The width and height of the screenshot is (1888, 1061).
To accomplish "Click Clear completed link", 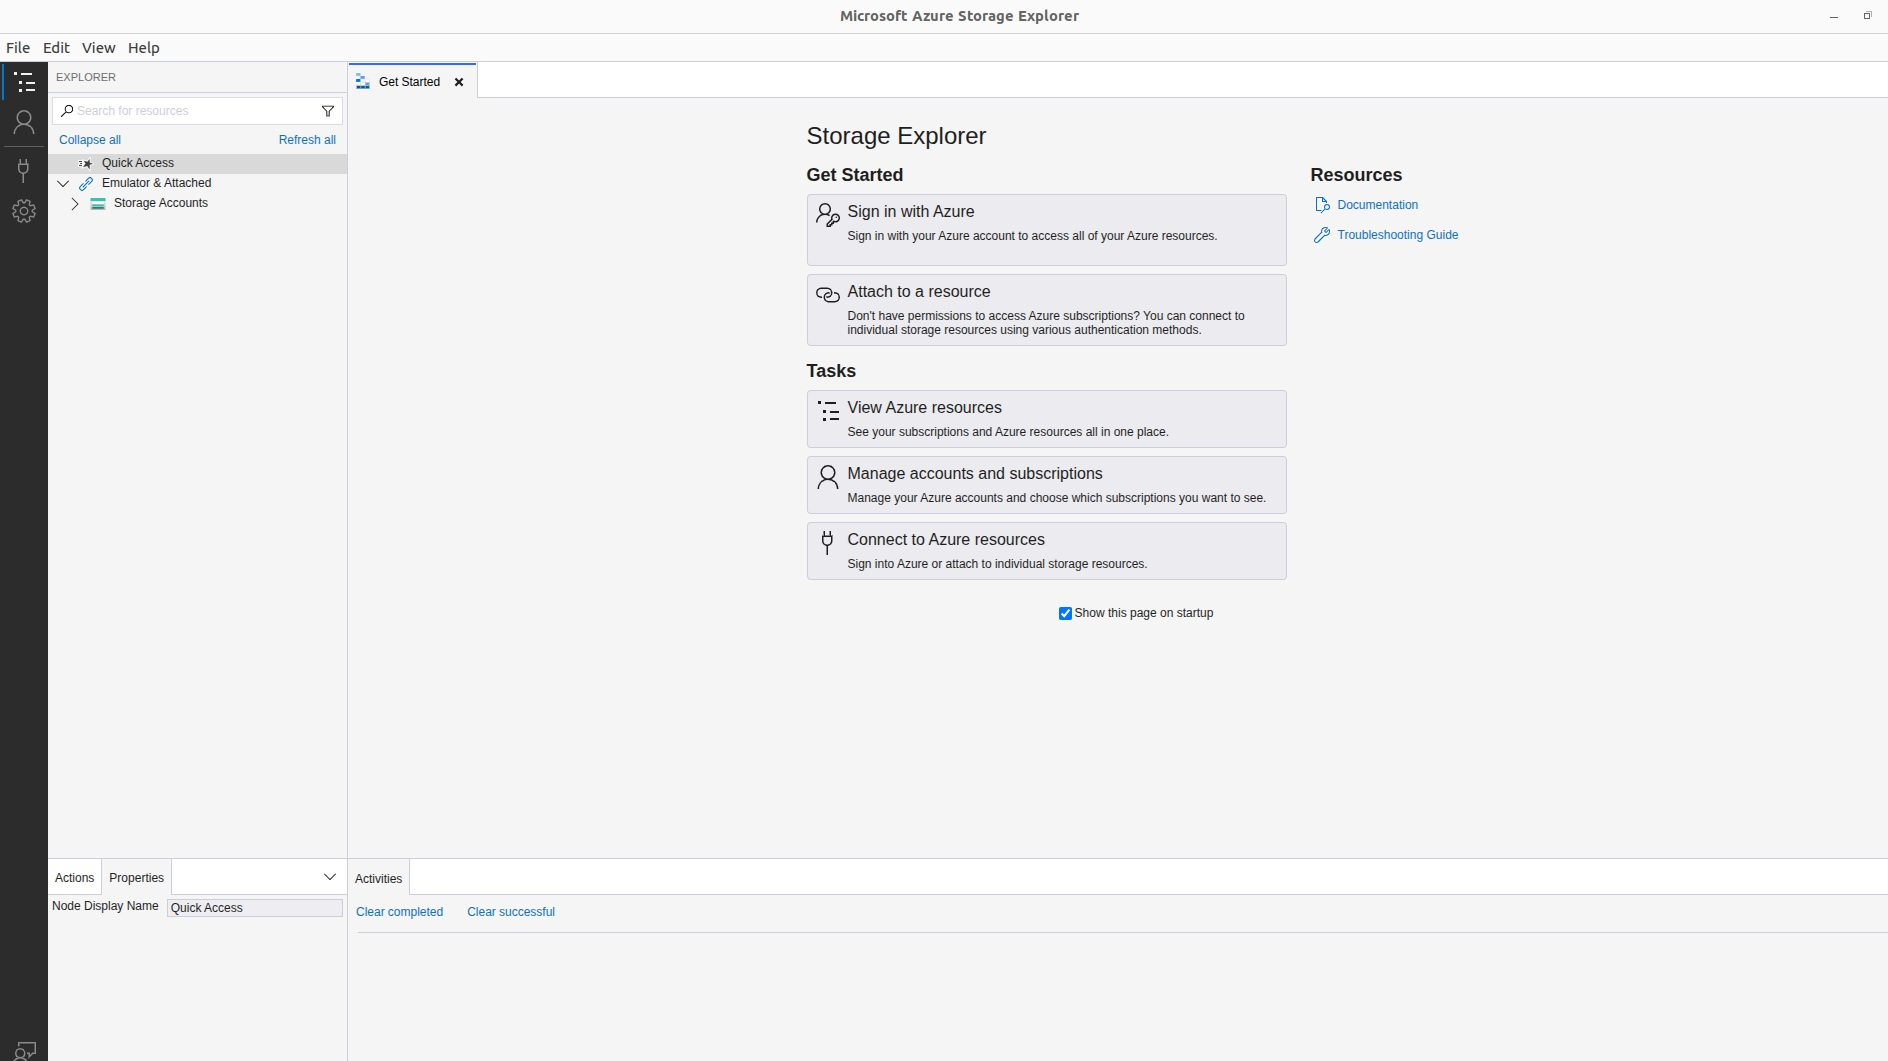I will (x=399, y=912).
